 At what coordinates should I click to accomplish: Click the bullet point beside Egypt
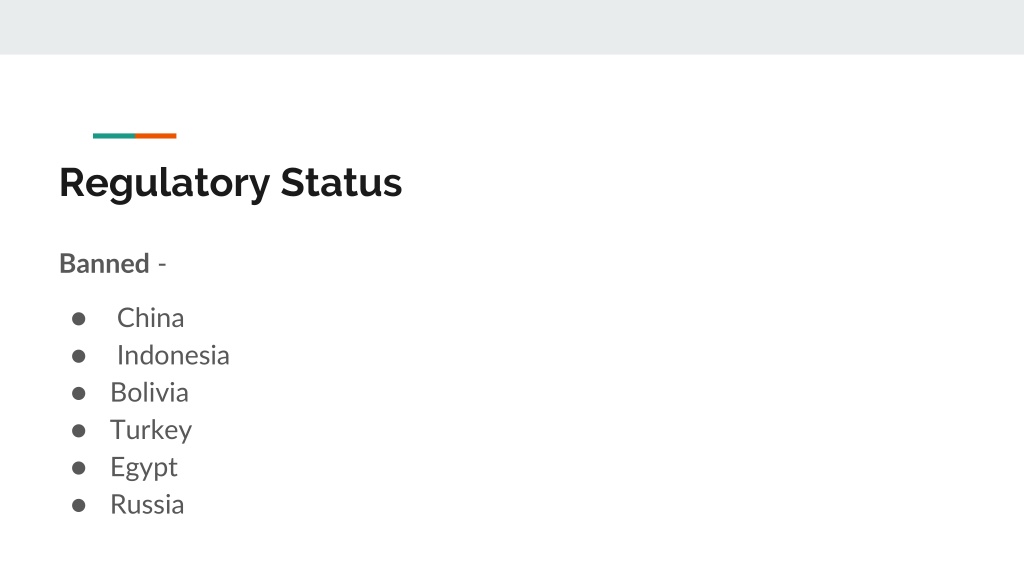pos(78,468)
